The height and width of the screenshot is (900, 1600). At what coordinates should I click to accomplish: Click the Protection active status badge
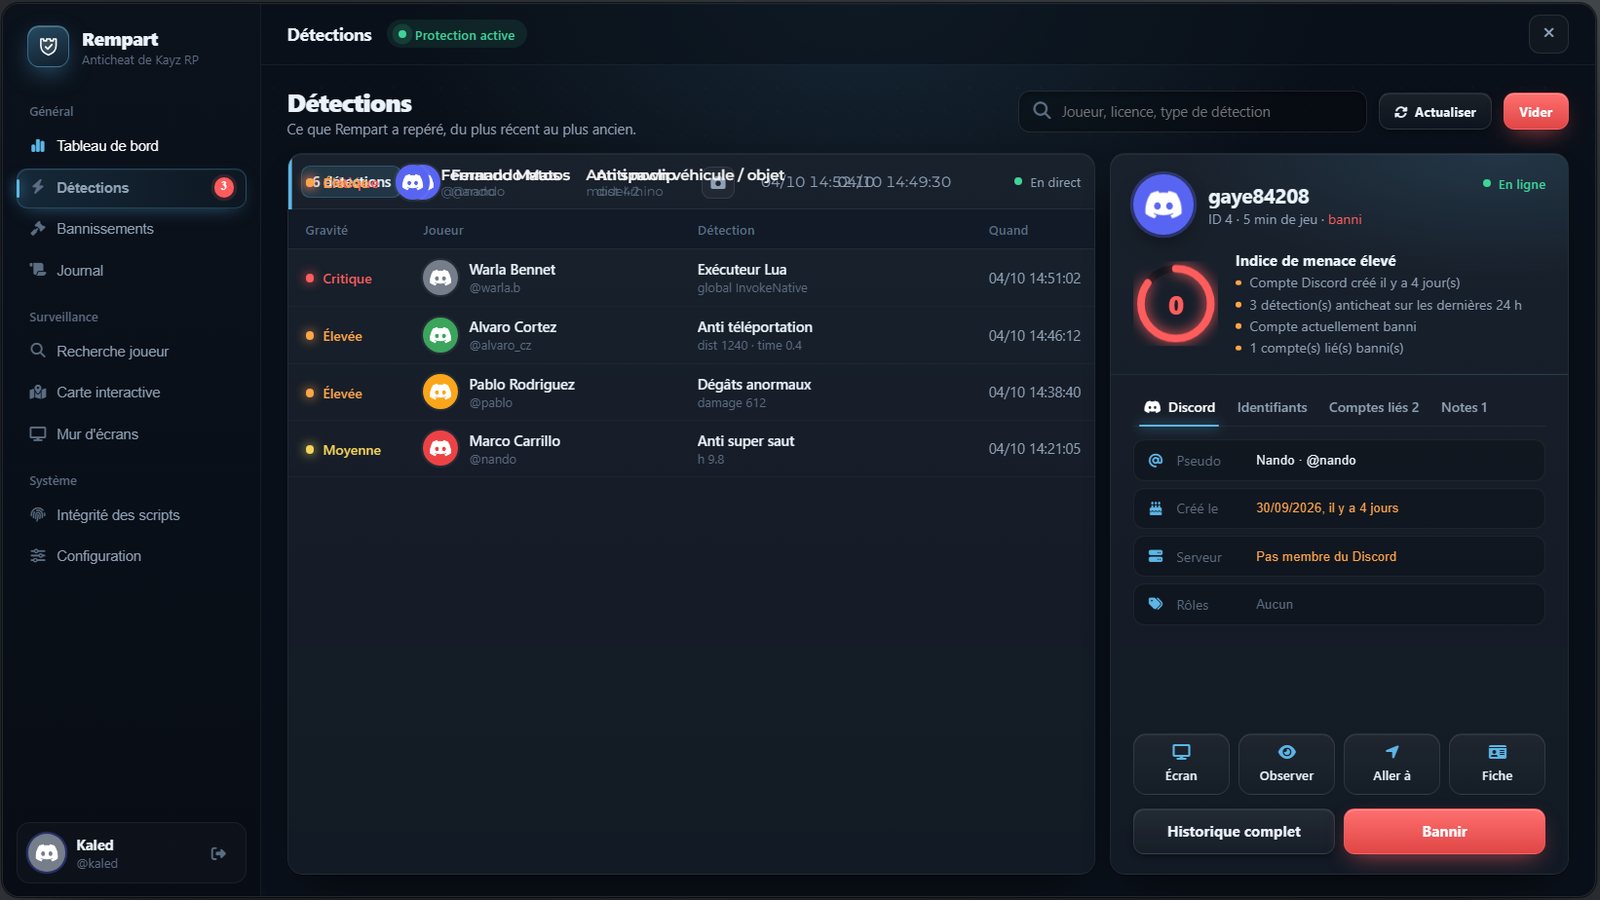pos(457,35)
